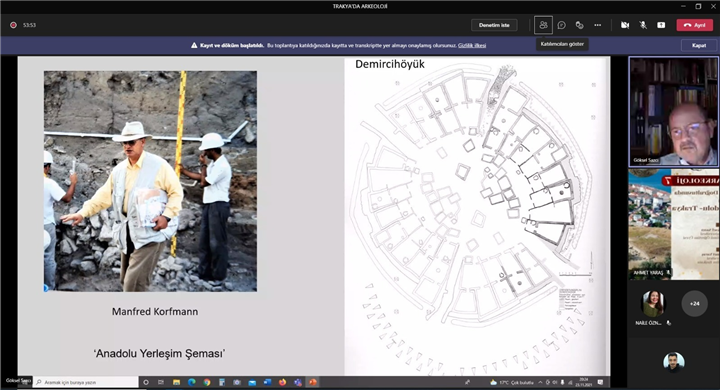The height and width of the screenshot is (390, 720).
Task: Click the speaker volume tray icon
Action: pyautogui.click(x=555, y=382)
